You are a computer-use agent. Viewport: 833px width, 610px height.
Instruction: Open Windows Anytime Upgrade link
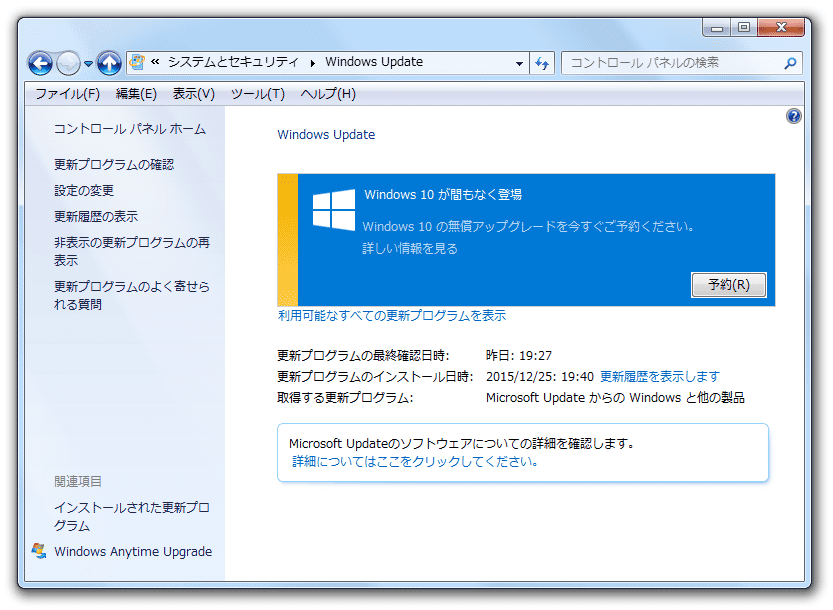click(133, 552)
